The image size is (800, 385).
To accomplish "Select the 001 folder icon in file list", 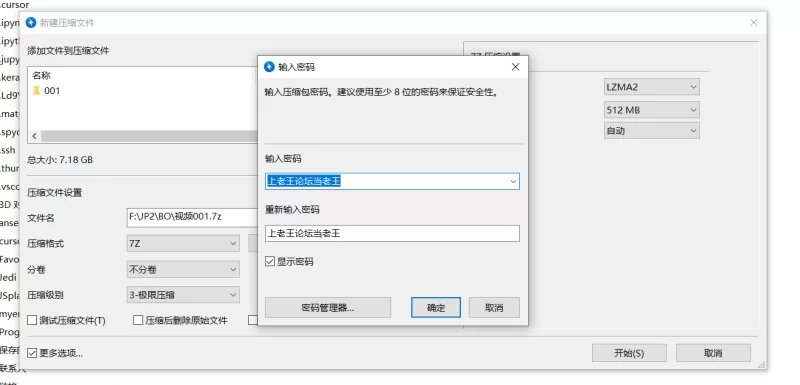I will click(36, 91).
